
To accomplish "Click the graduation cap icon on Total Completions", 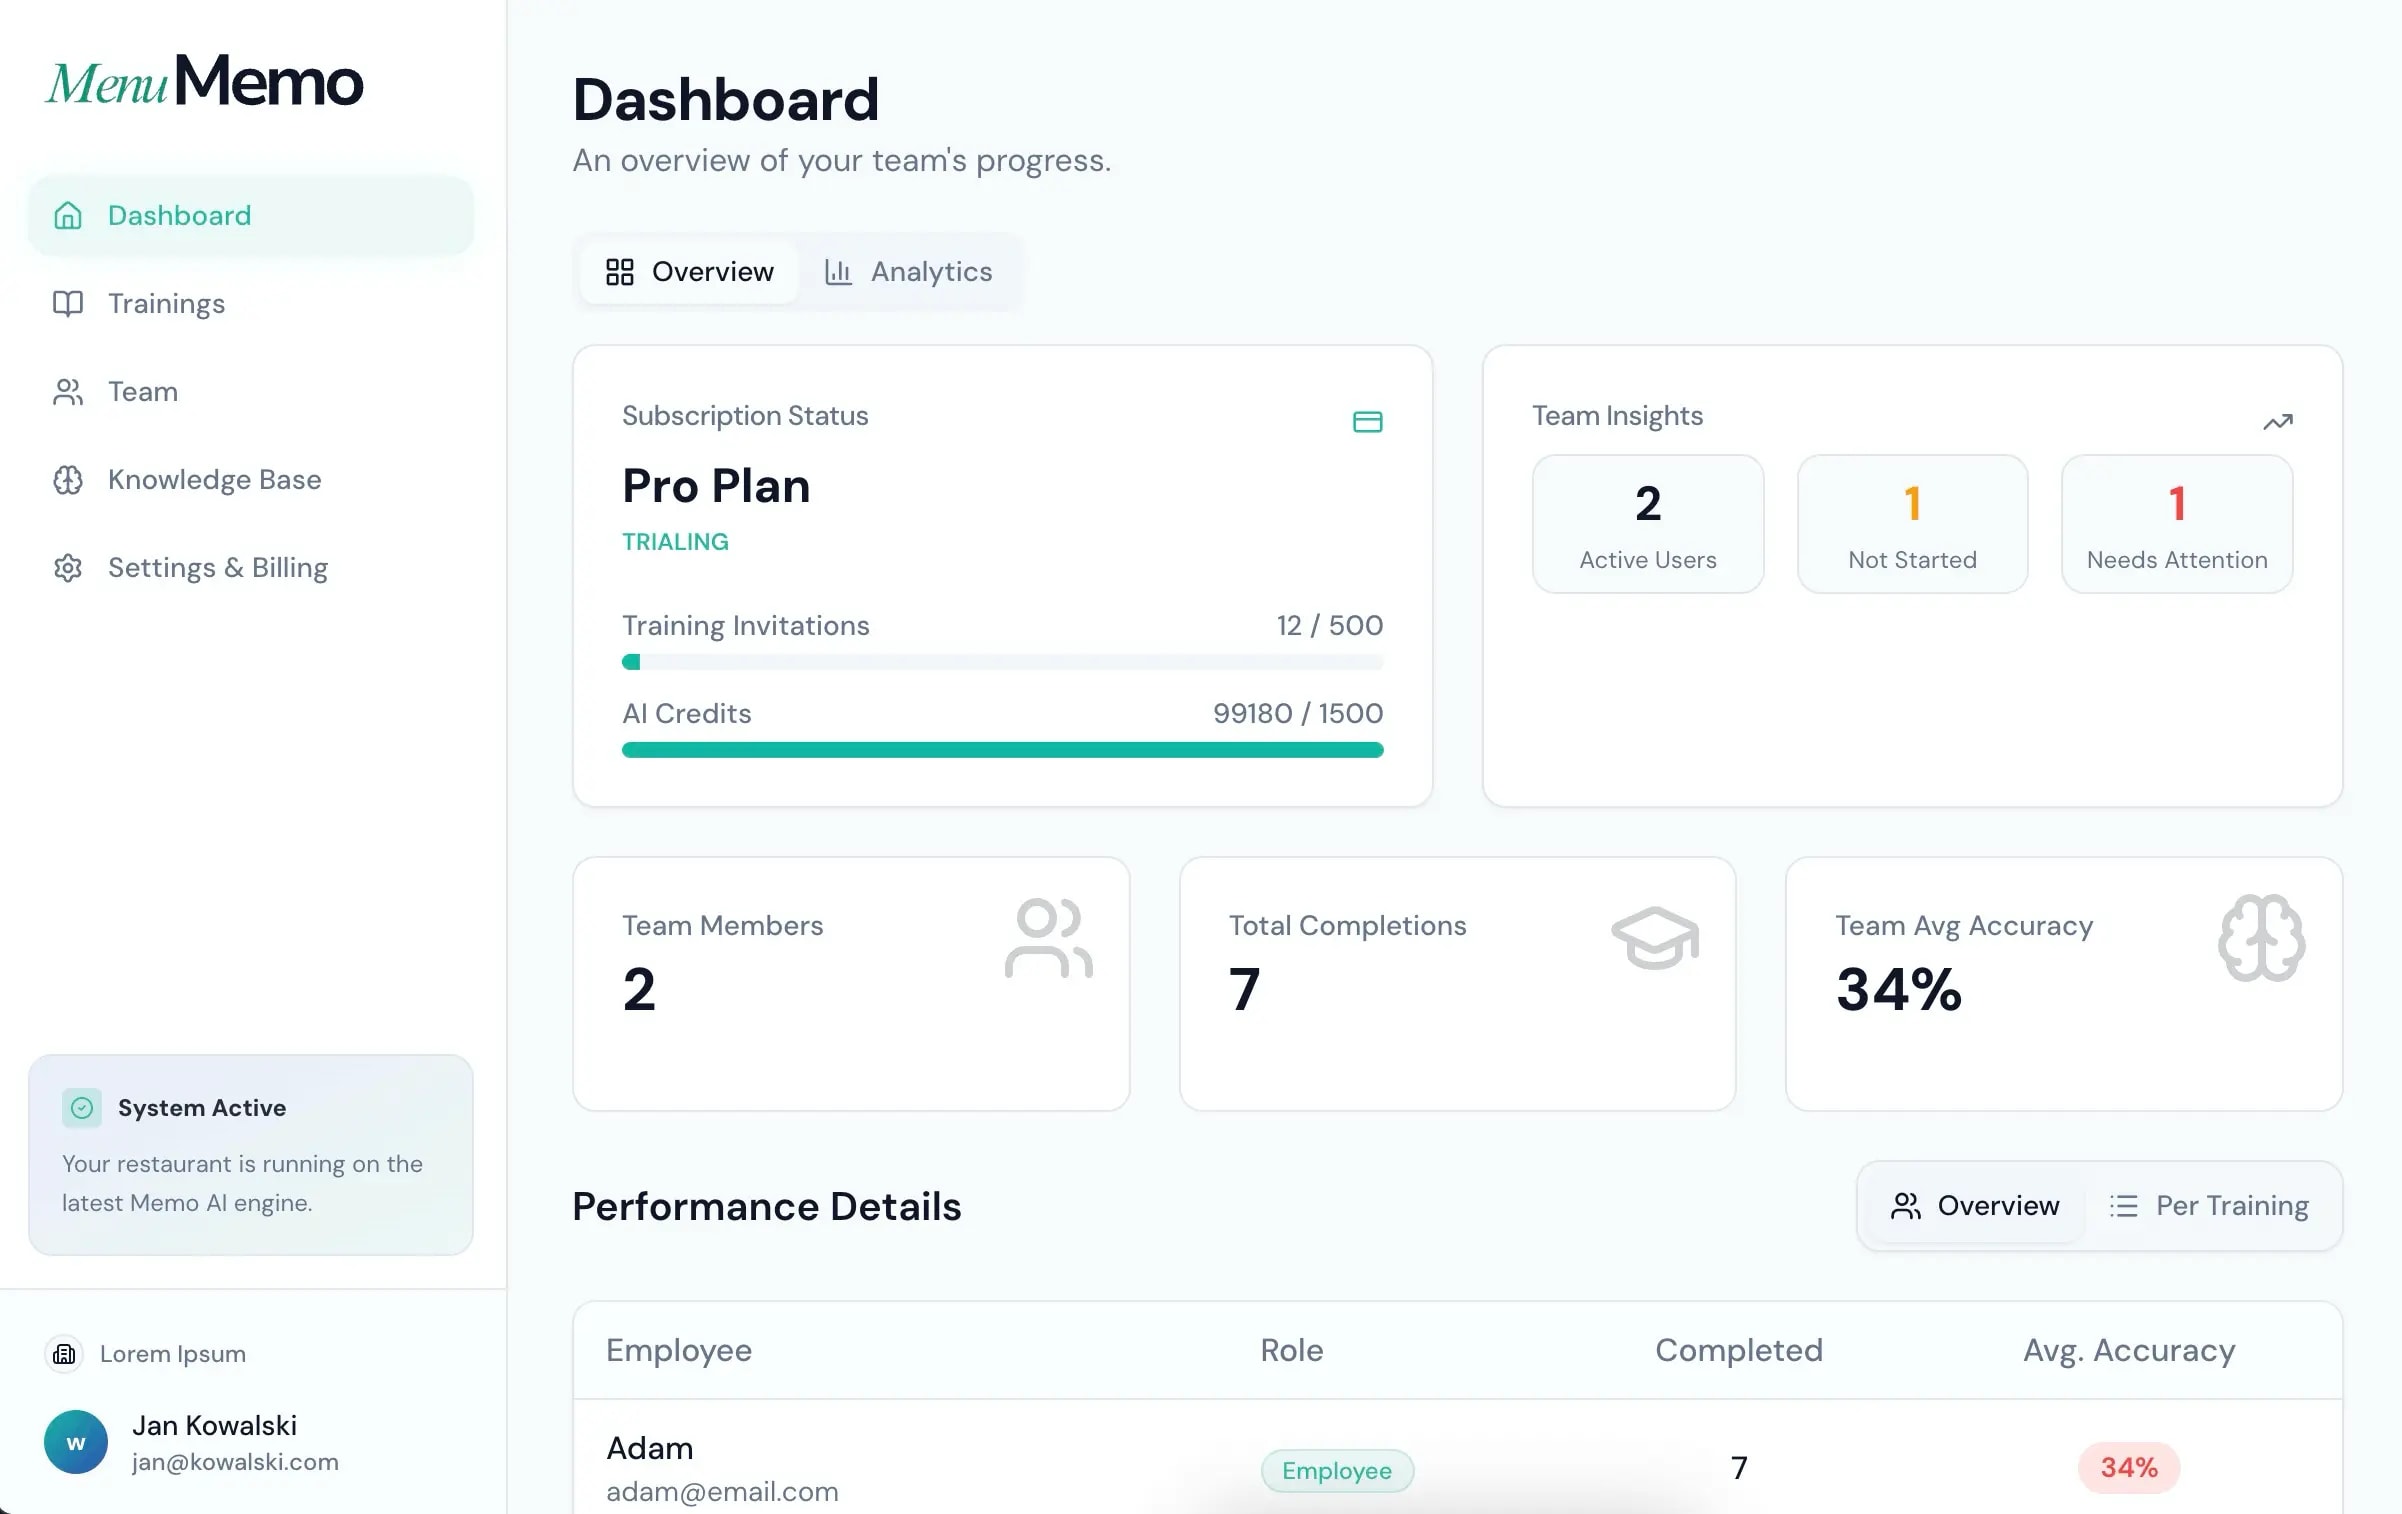I will pos(1656,938).
